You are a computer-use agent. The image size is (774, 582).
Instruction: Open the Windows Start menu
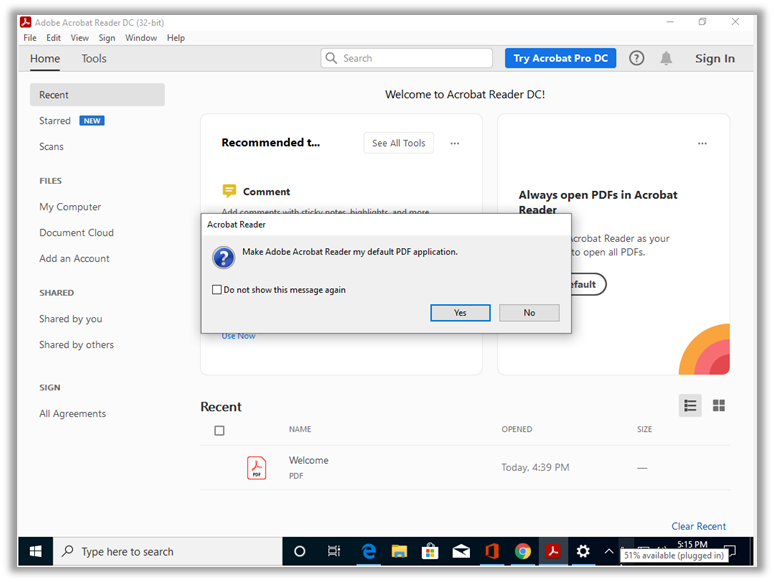point(36,551)
